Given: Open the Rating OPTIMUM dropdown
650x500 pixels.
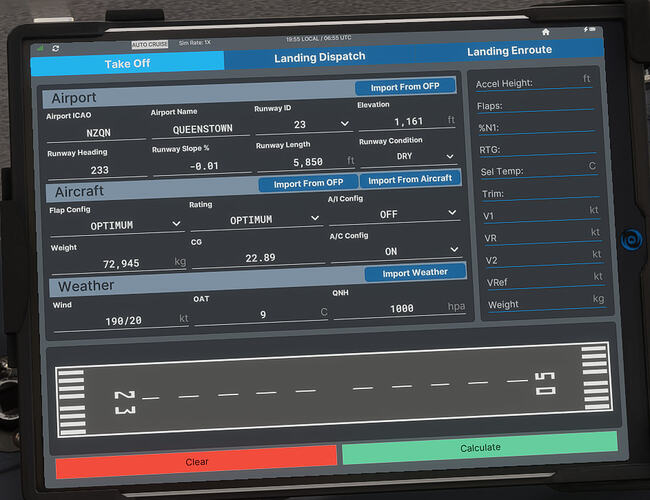Looking at the screenshot, I should 256,219.
